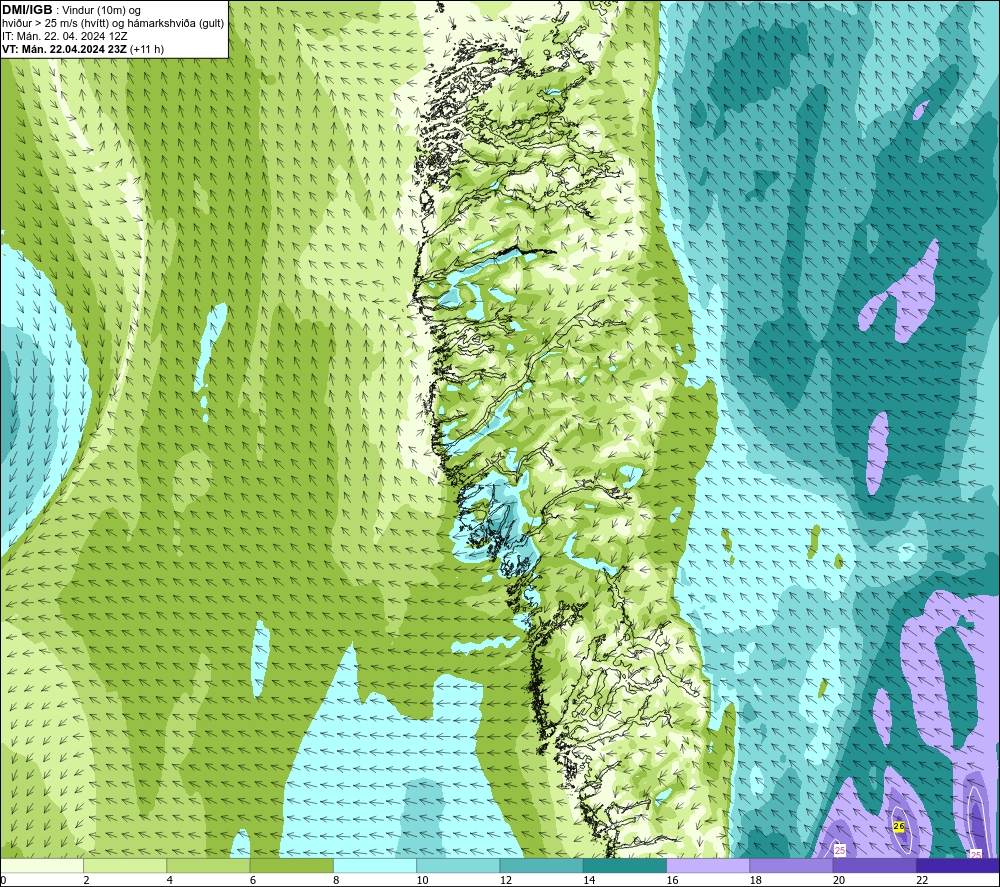This screenshot has width=1000, height=887.
Task: Select the 10–12 m/s light teal swatch
Action: (458, 865)
